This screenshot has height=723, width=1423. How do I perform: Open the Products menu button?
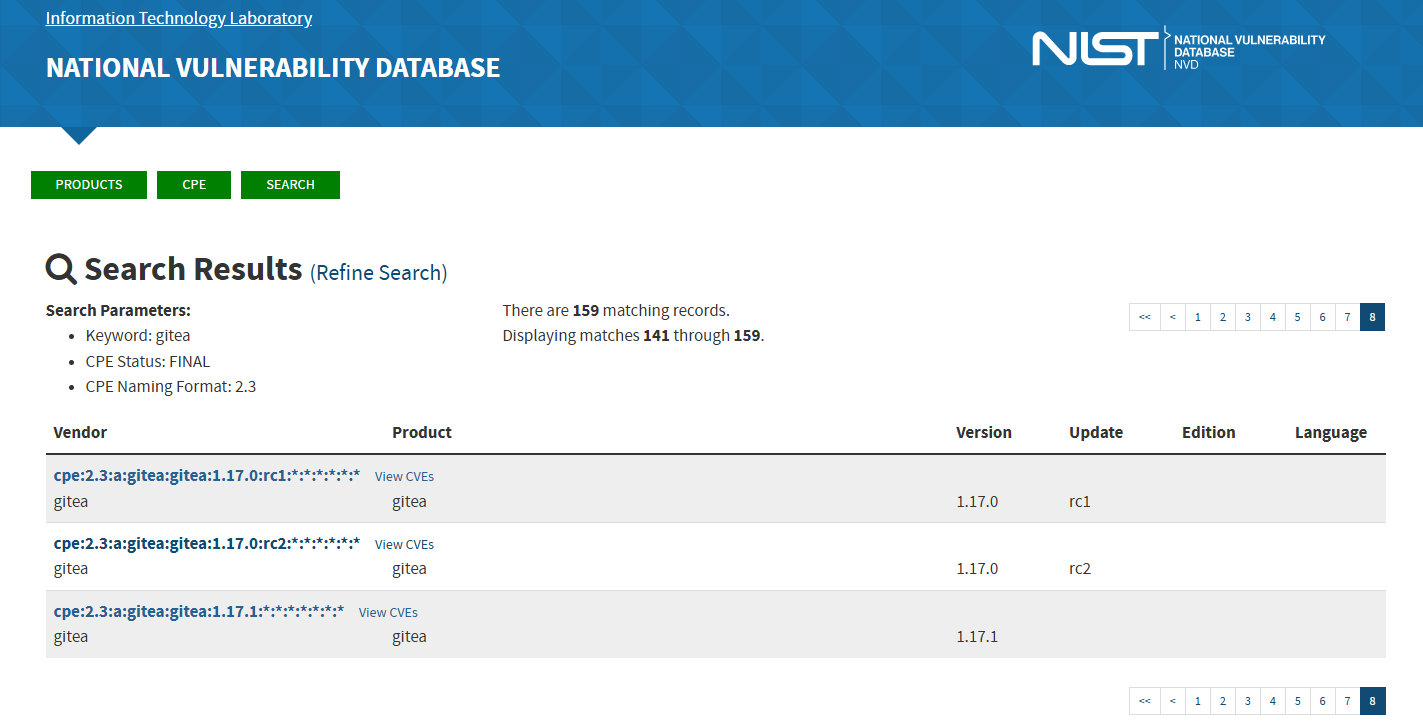pyautogui.click(x=89, y=185)
